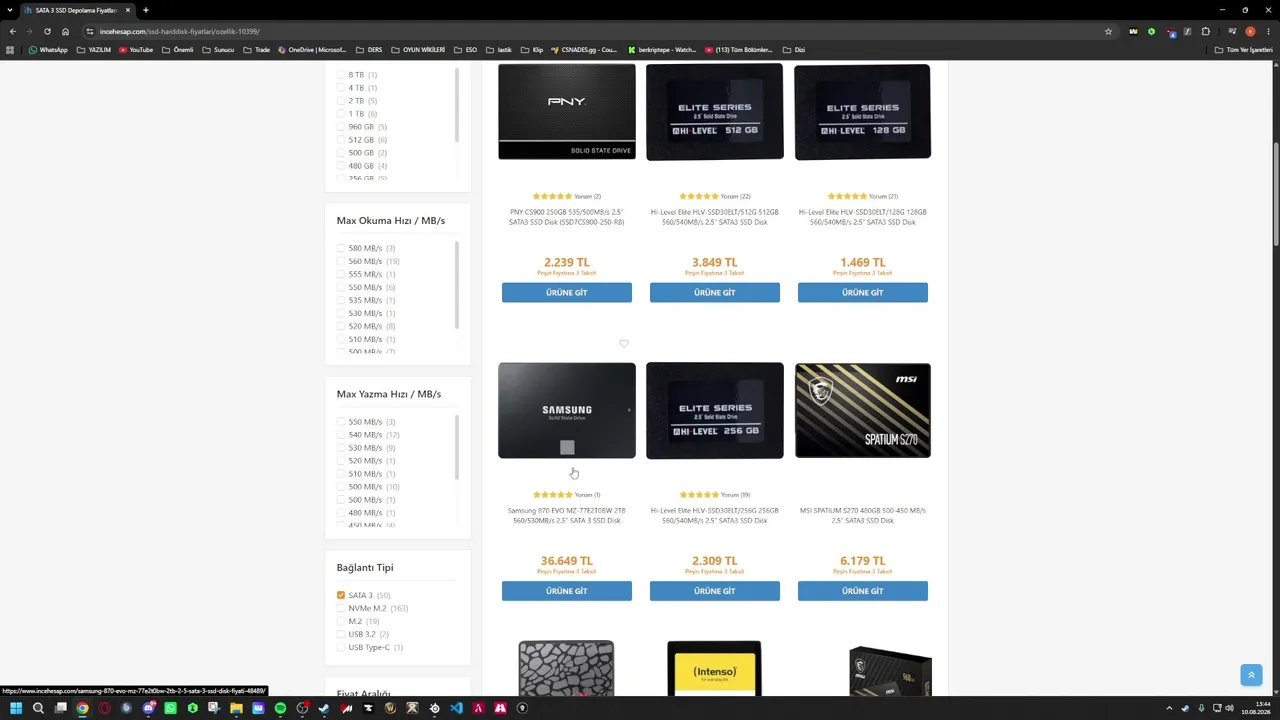Add the Samsung 870 EVO to favorites
The width and height of the screenshot is (1280, 720).
click(624, 343)
